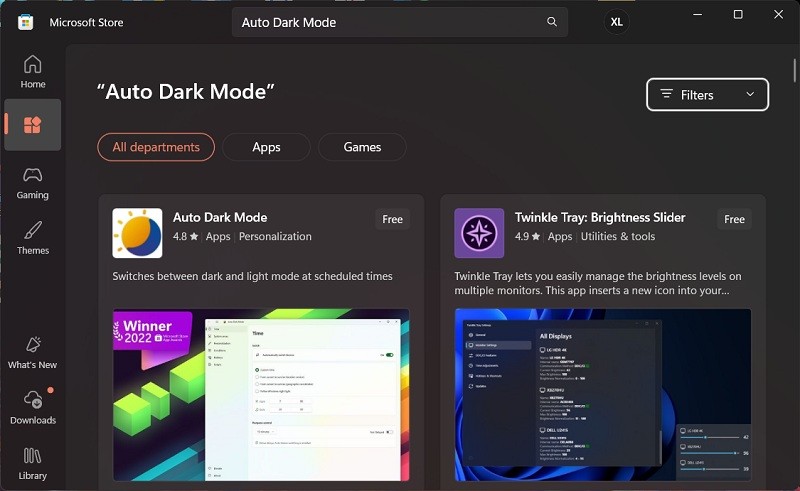Select the Games filter pill

click(362, 147)
